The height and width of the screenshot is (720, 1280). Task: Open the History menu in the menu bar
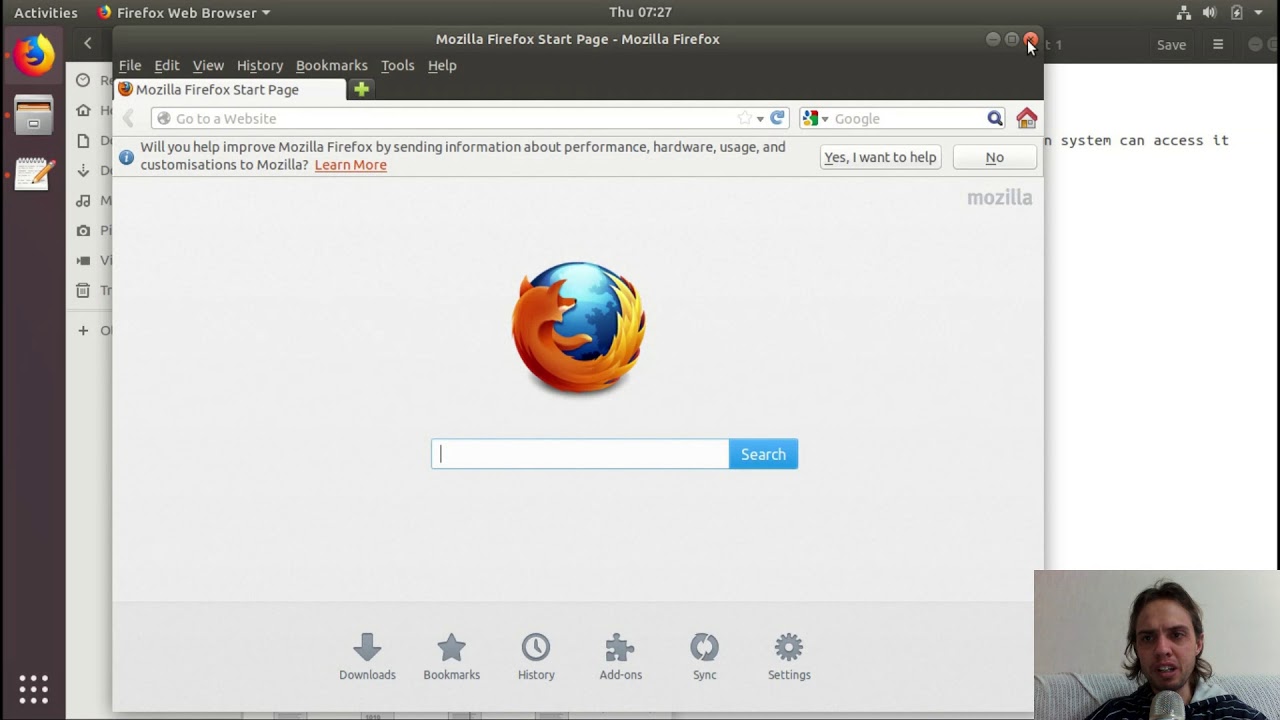coord(260,65)
